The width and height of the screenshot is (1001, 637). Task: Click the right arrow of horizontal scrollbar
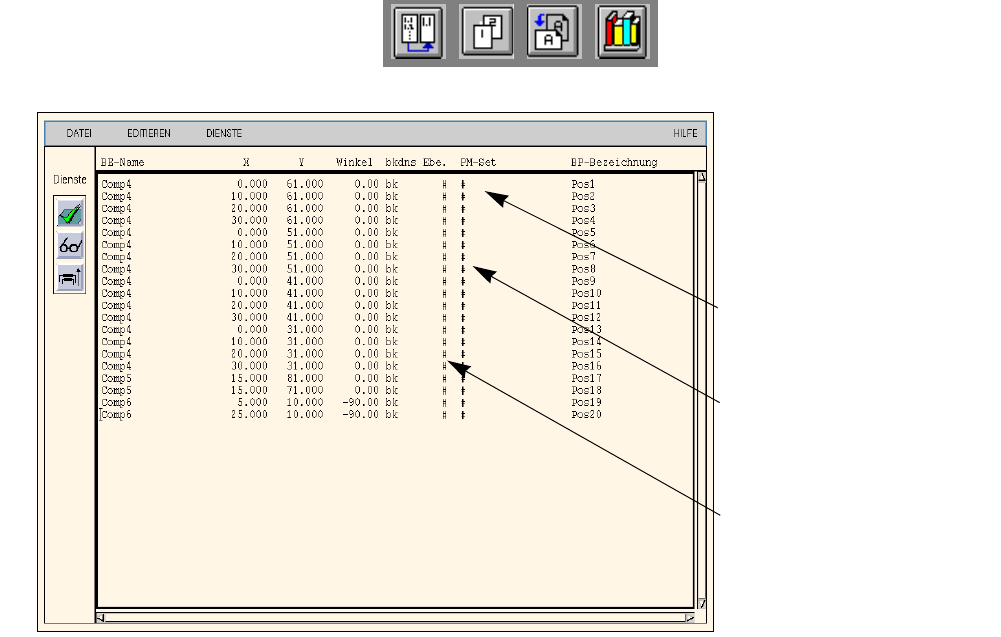click(689, 617)
